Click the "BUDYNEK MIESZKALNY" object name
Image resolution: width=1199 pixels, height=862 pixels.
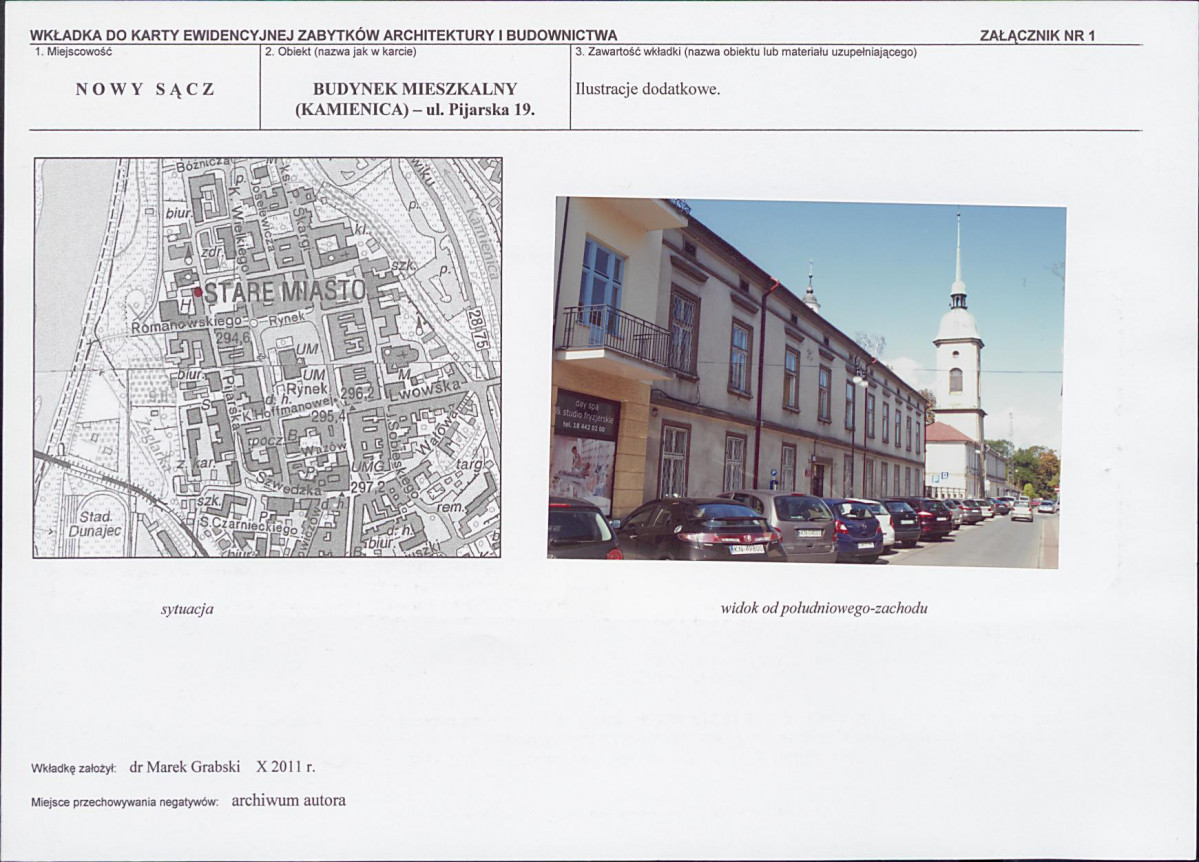coord(415,89)
